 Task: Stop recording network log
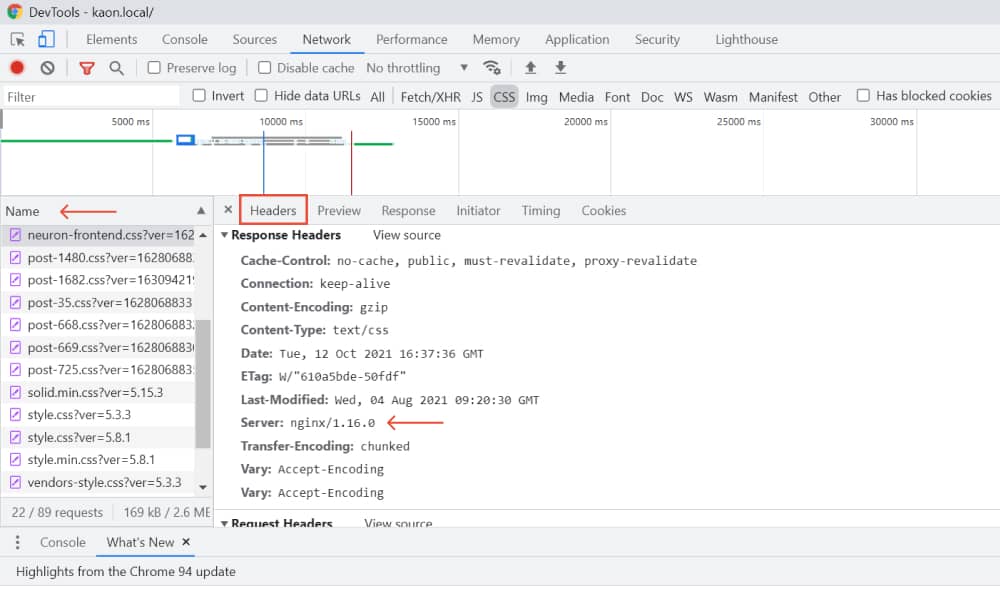[x=17, y=68]
